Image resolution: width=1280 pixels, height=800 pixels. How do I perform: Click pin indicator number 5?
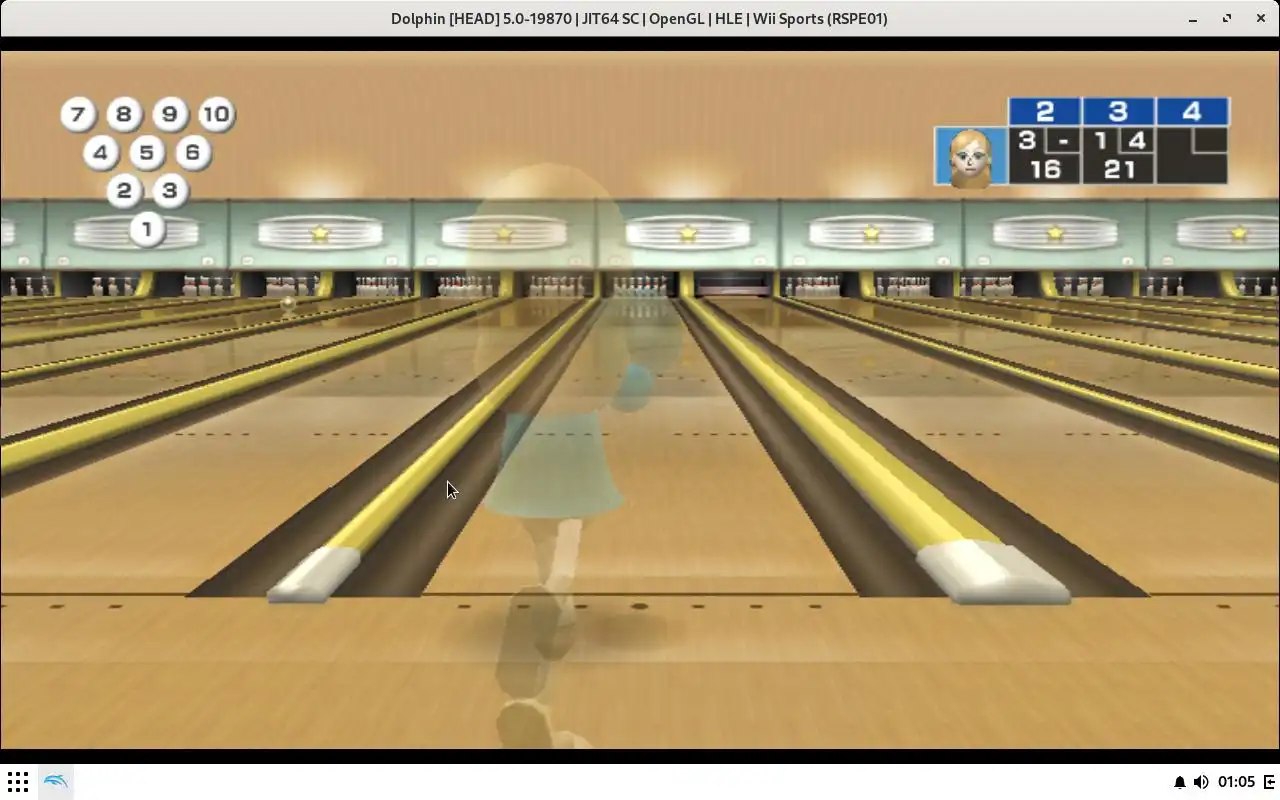(146, 153)
